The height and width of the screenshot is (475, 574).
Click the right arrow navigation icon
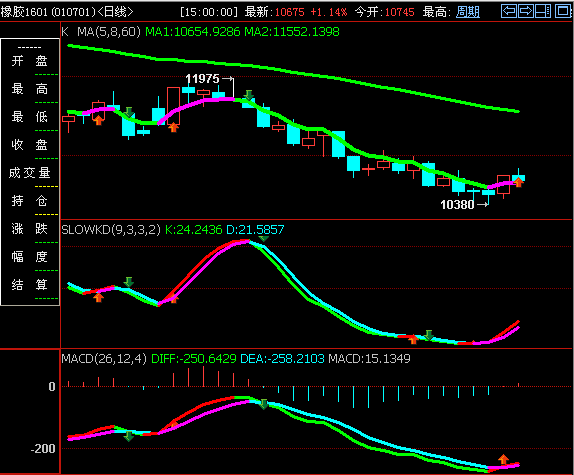click(526, 11)
